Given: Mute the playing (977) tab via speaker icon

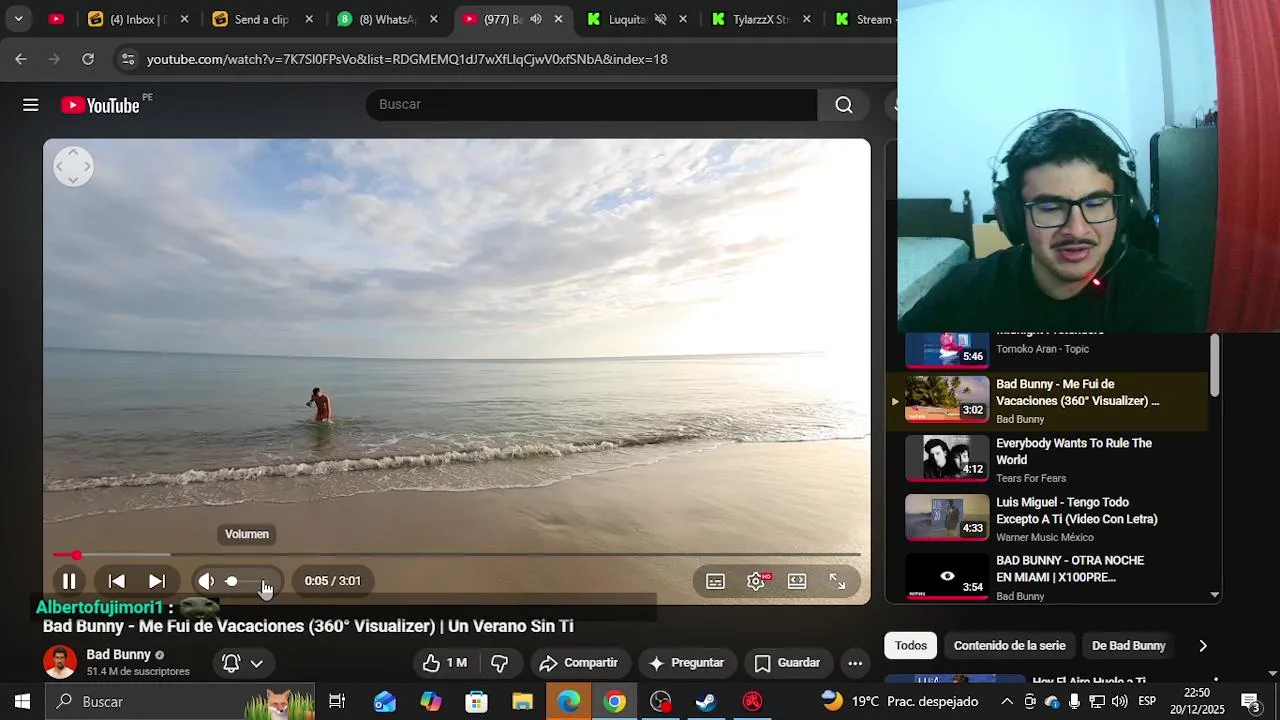Looking at the screenshot, I should tap(536, 19).
